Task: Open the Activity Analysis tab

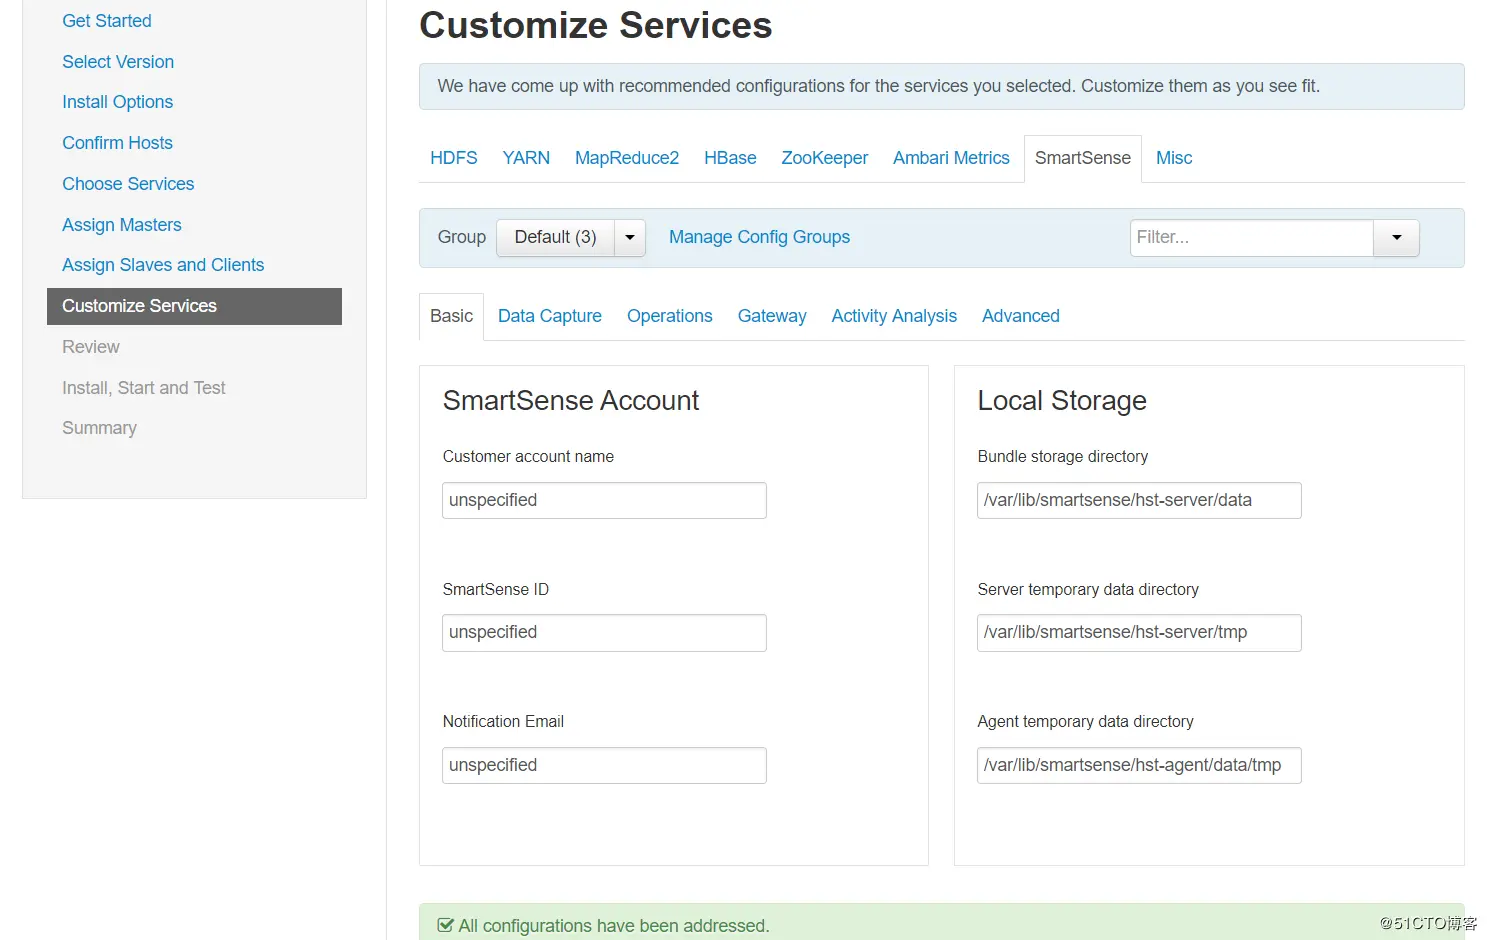Action: coord(894,316)
